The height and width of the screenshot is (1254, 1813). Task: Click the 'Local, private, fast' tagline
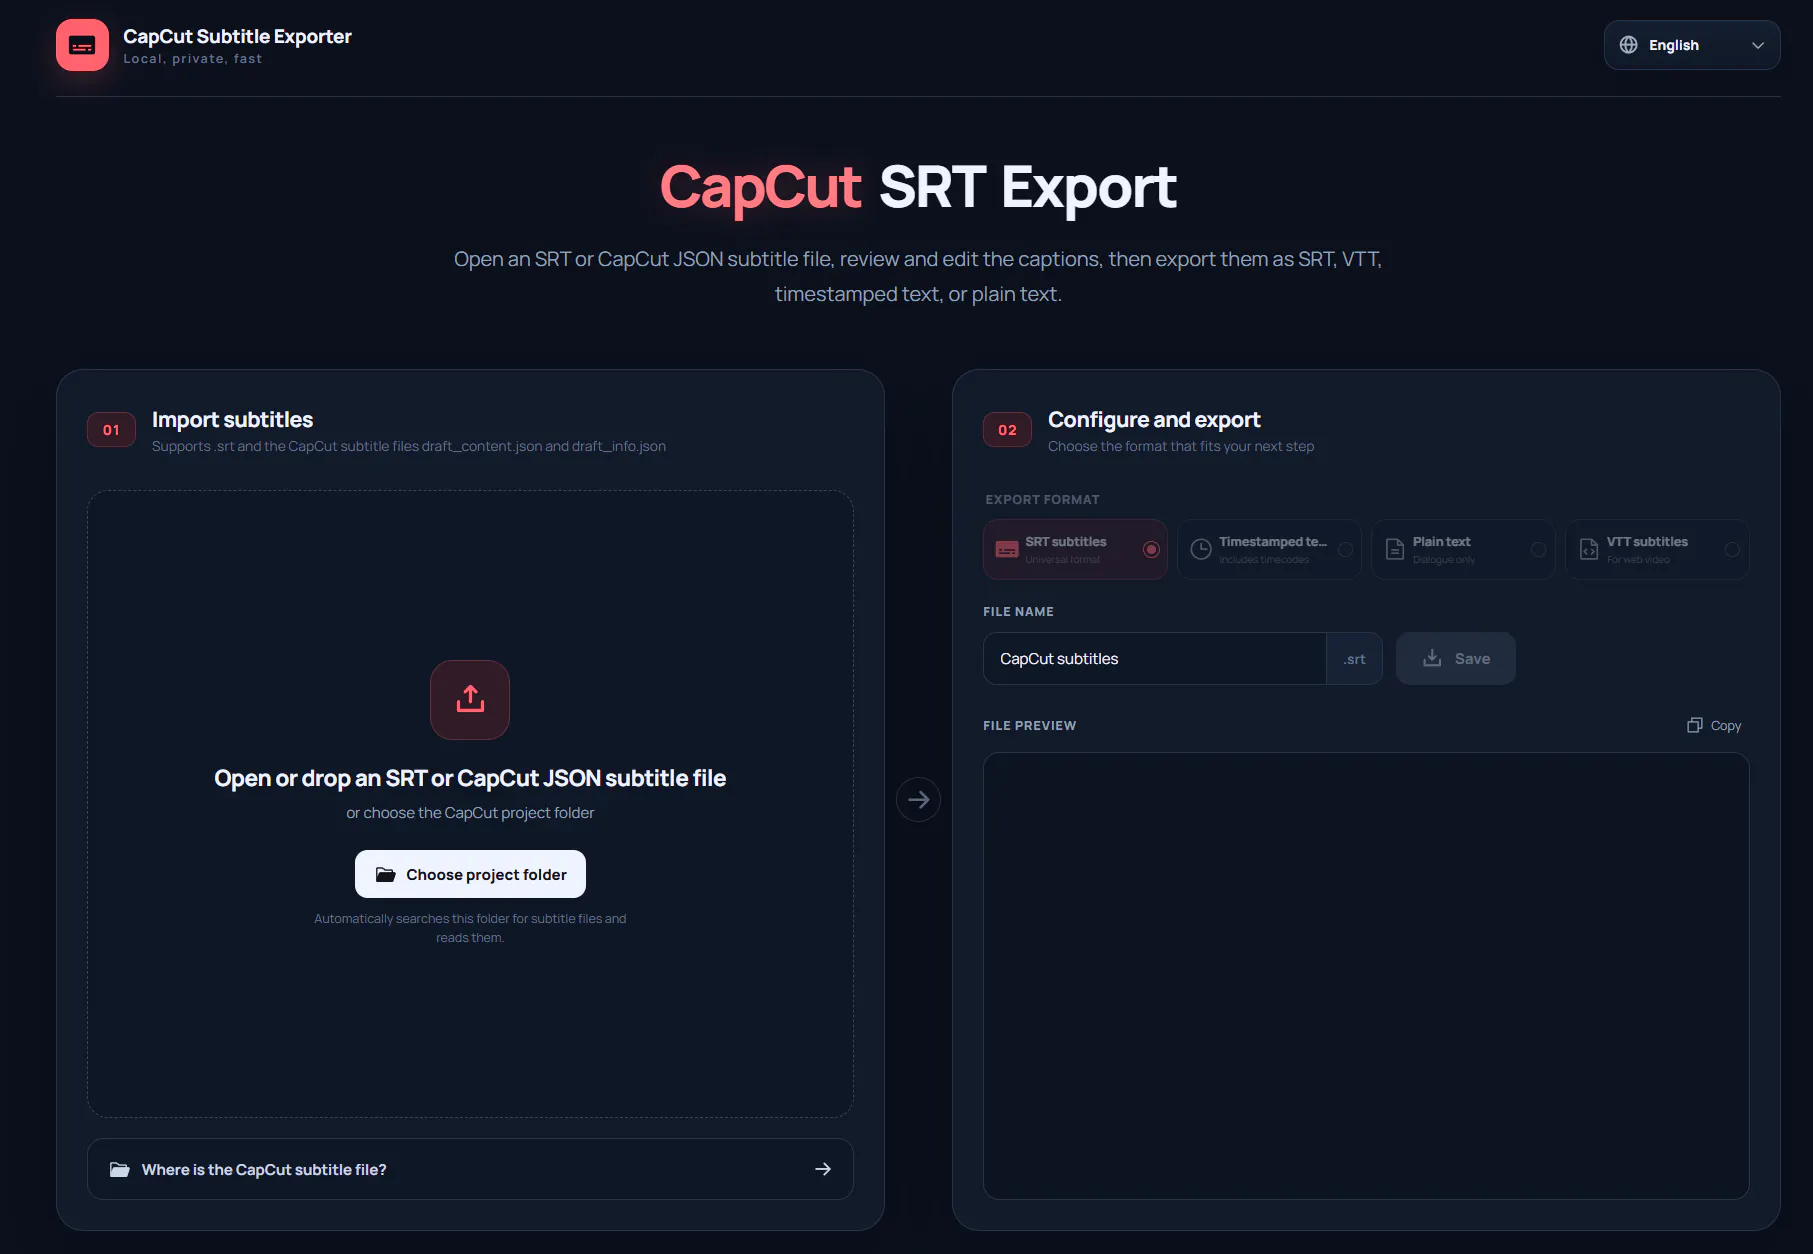[193, 59]
